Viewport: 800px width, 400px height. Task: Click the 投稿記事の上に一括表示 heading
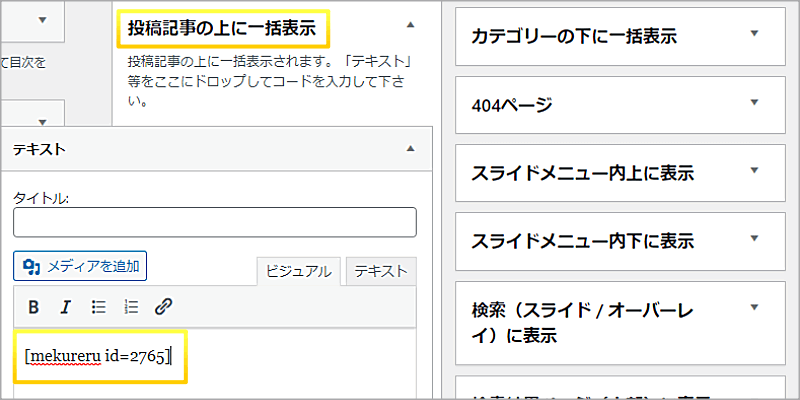coord(222,27)
